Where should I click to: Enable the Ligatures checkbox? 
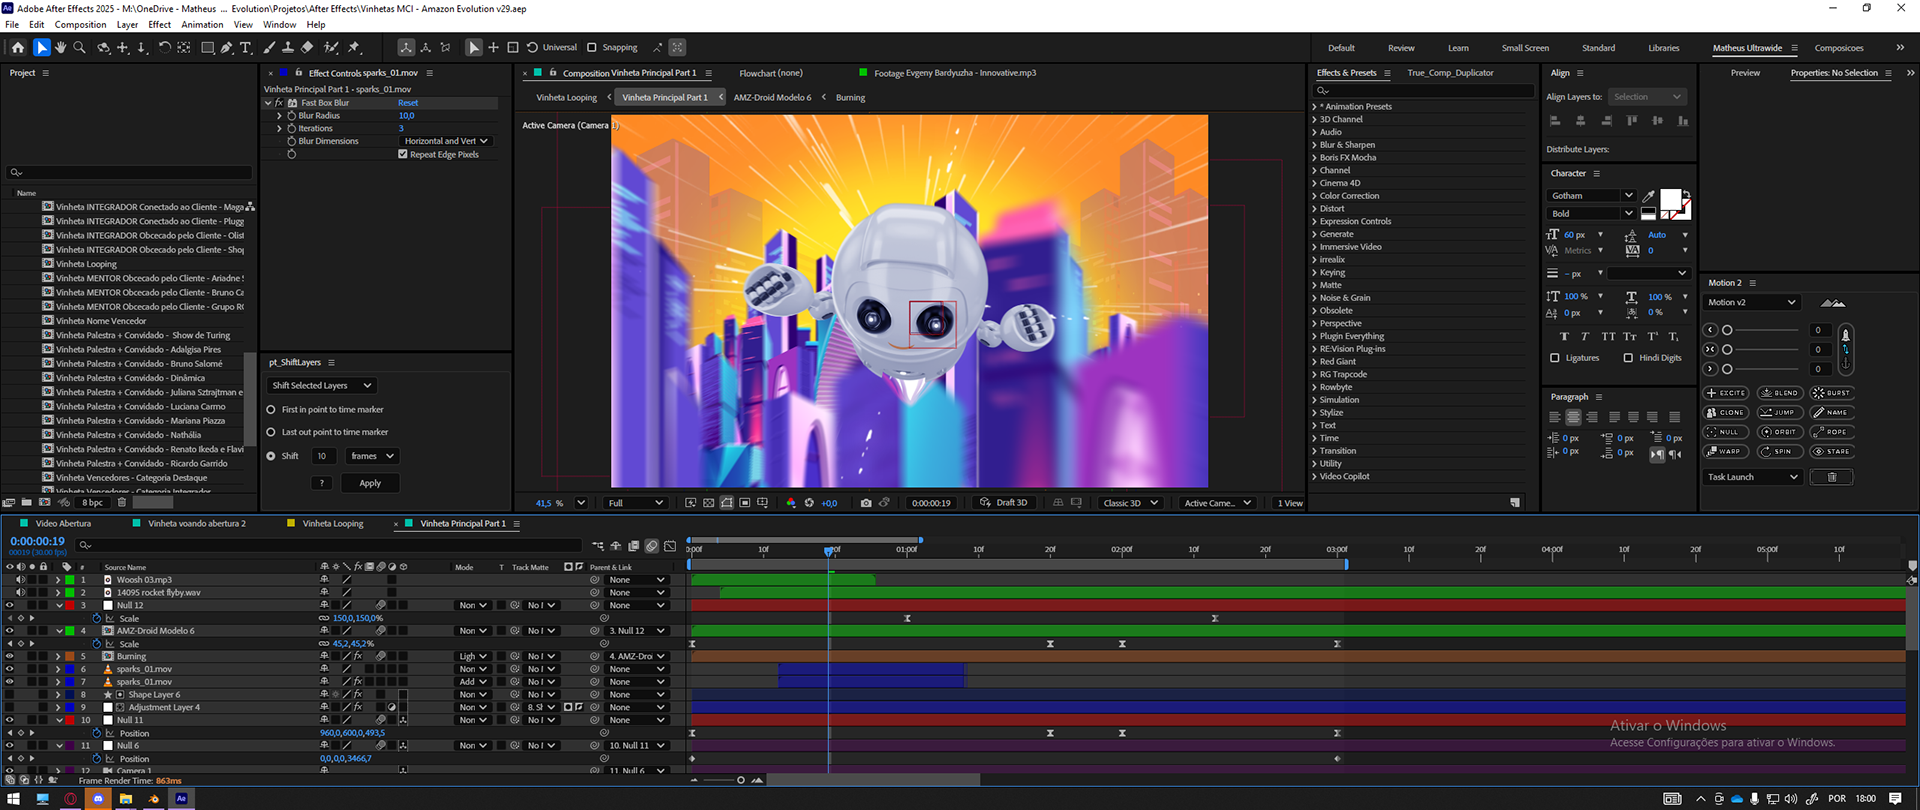coord(1554,357)
